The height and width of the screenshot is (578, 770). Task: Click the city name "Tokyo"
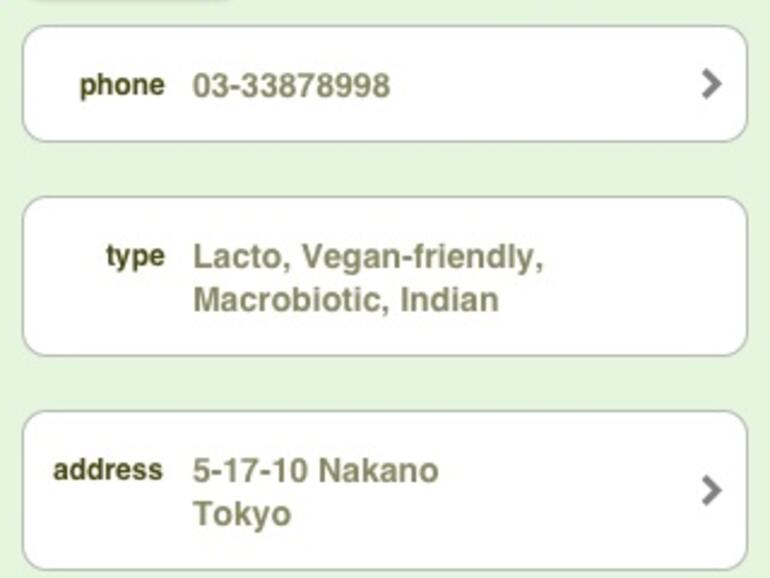[x=242, y=514]
